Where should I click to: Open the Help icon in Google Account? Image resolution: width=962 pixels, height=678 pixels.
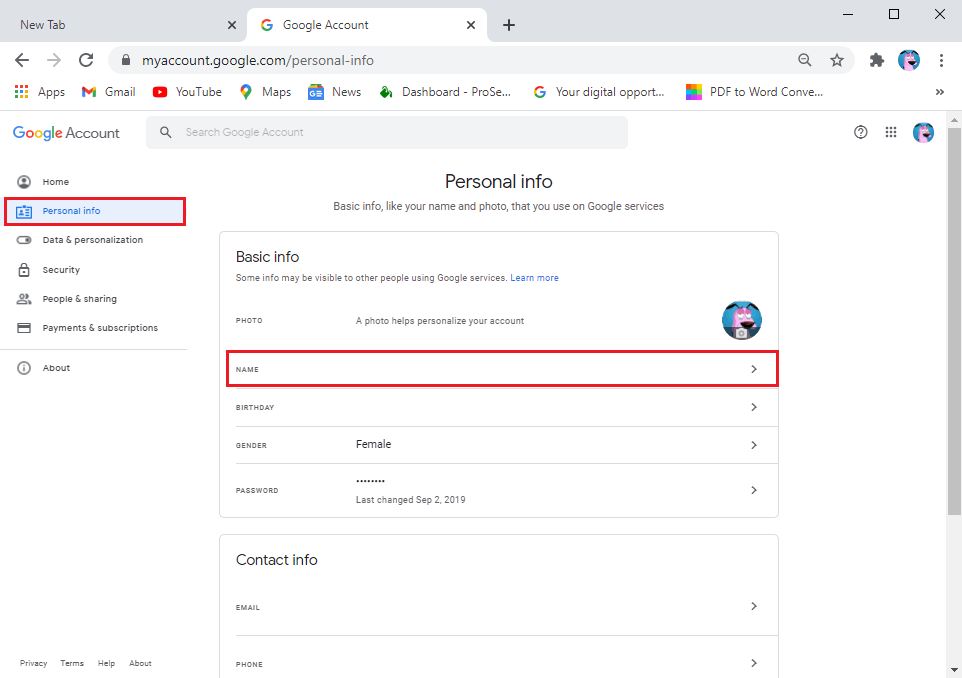[860, 131]
